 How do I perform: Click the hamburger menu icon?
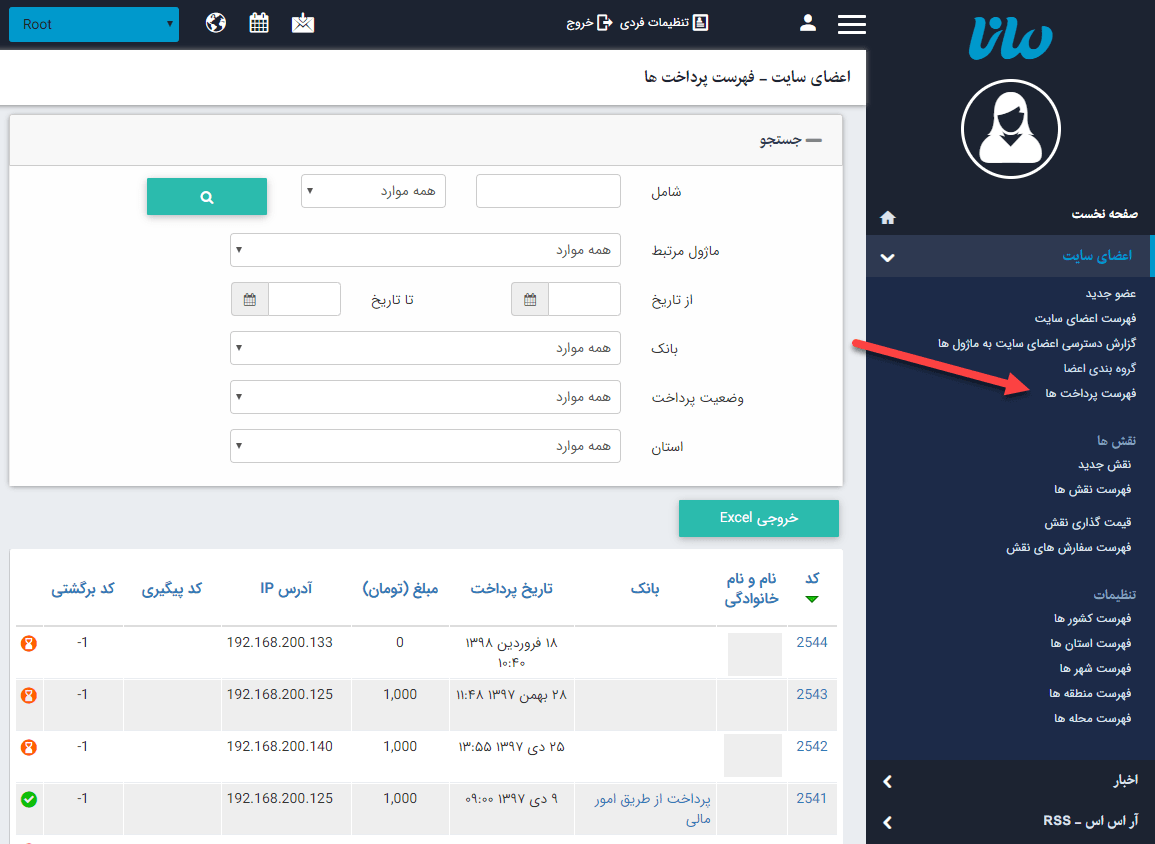pyautogui.click(x=851, y=22)
